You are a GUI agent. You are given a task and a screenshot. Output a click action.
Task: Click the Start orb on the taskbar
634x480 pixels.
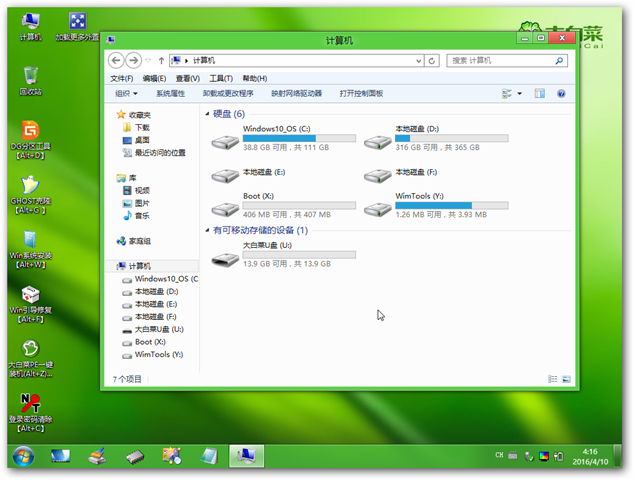pyautogui.click(x=23, y=457)
